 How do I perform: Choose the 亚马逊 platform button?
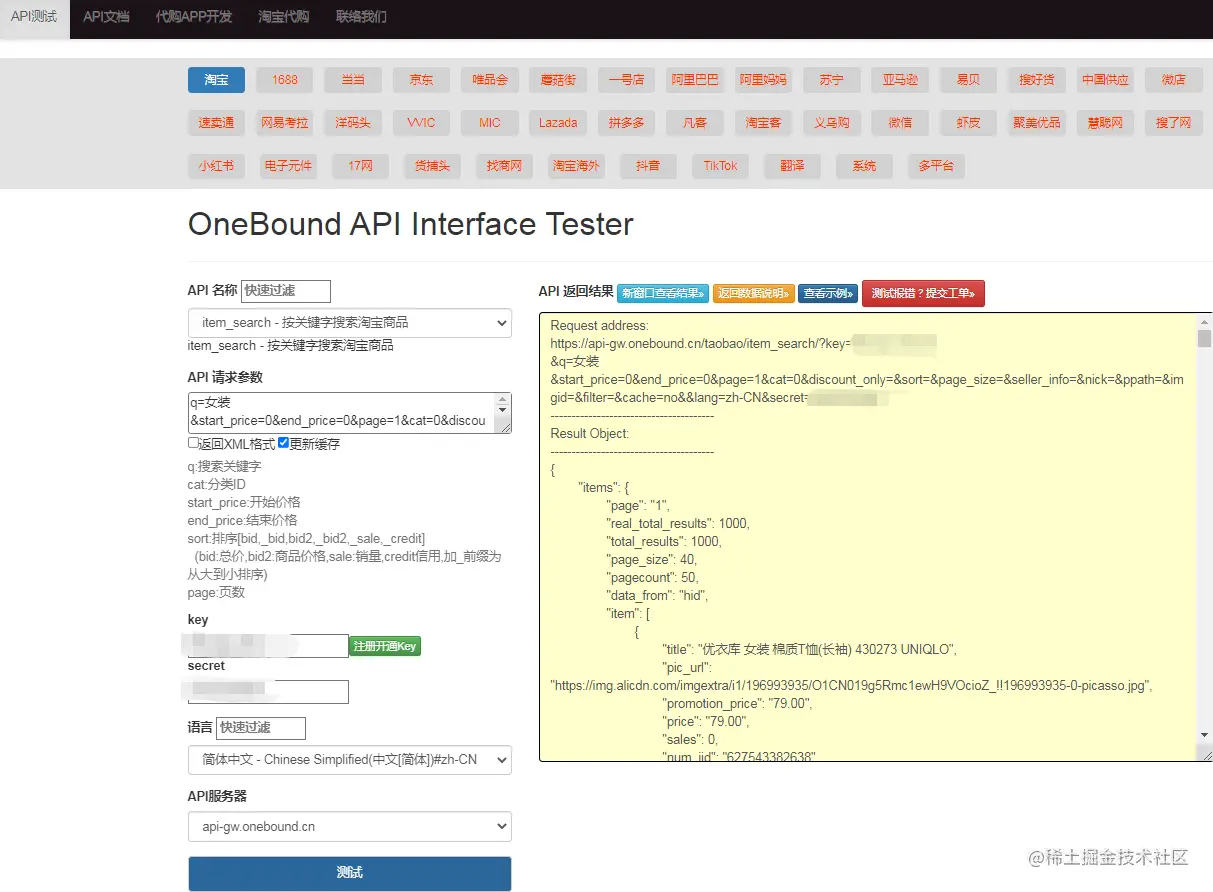tap(900, 80)
